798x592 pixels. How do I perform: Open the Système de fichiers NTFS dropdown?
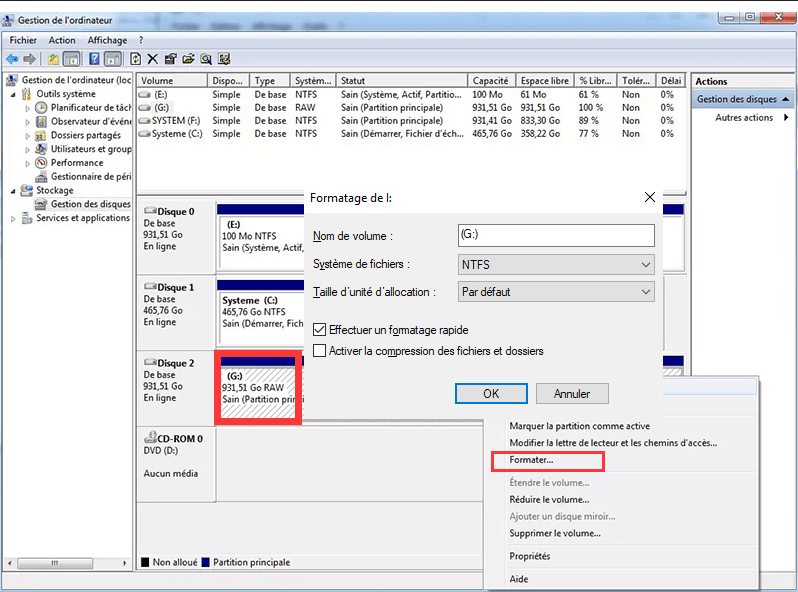click(x=556, y=265)
